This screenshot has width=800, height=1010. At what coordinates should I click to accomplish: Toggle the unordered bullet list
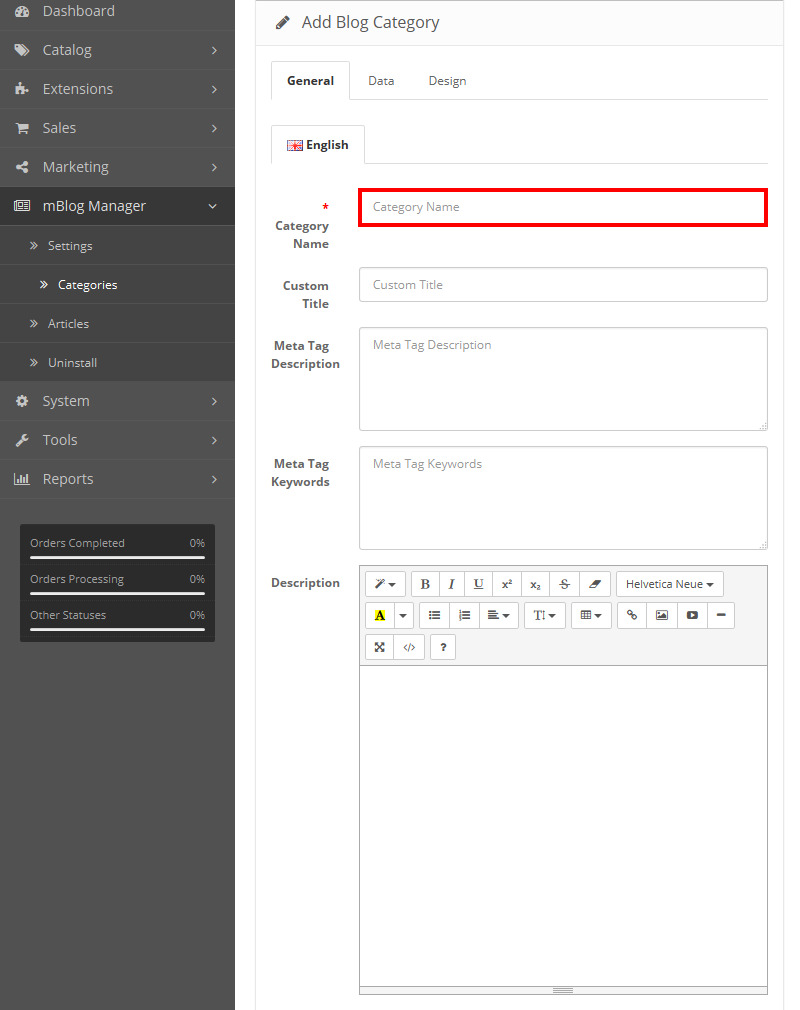coord(434,616)
